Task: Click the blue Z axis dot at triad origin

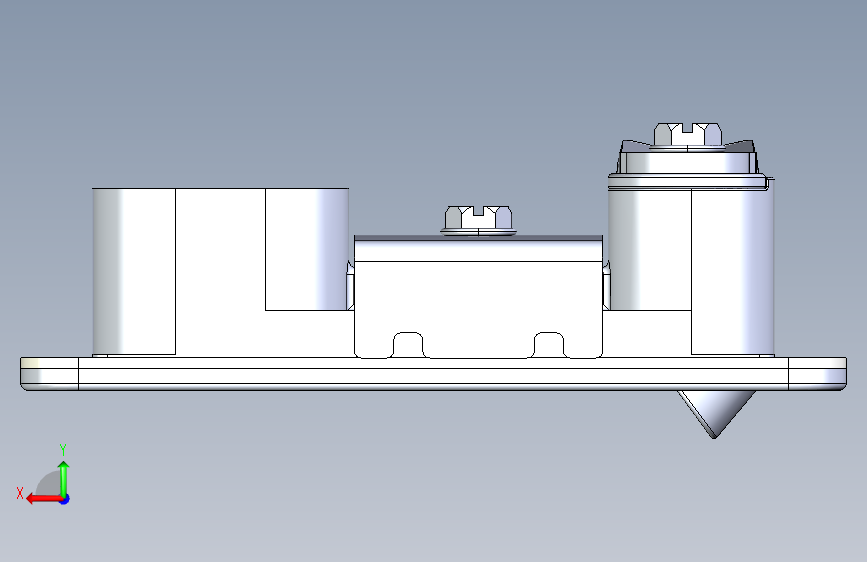Action: [65, 499]
